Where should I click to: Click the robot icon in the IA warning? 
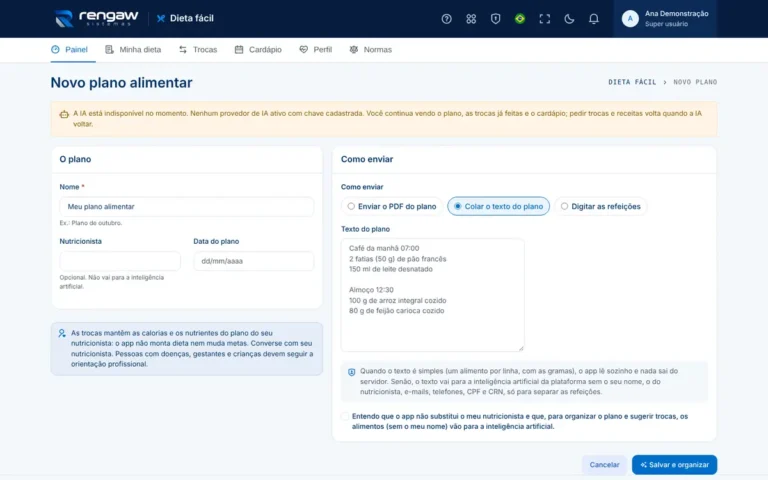click(x=64, y=114)
